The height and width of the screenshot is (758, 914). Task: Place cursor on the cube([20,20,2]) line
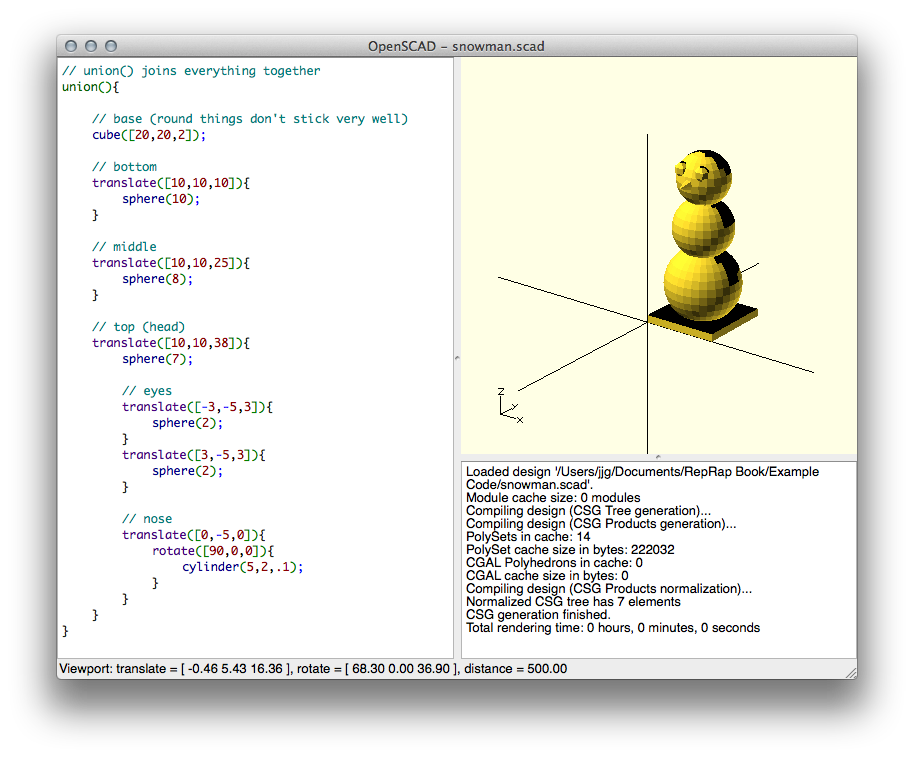coord(148,135)
